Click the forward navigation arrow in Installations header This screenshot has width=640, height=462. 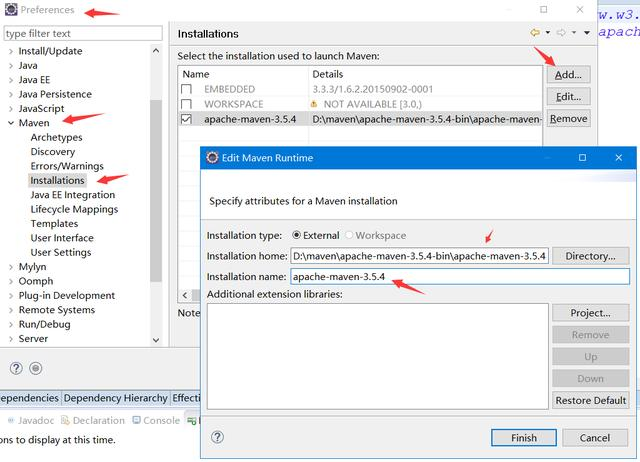coord(561,32)
